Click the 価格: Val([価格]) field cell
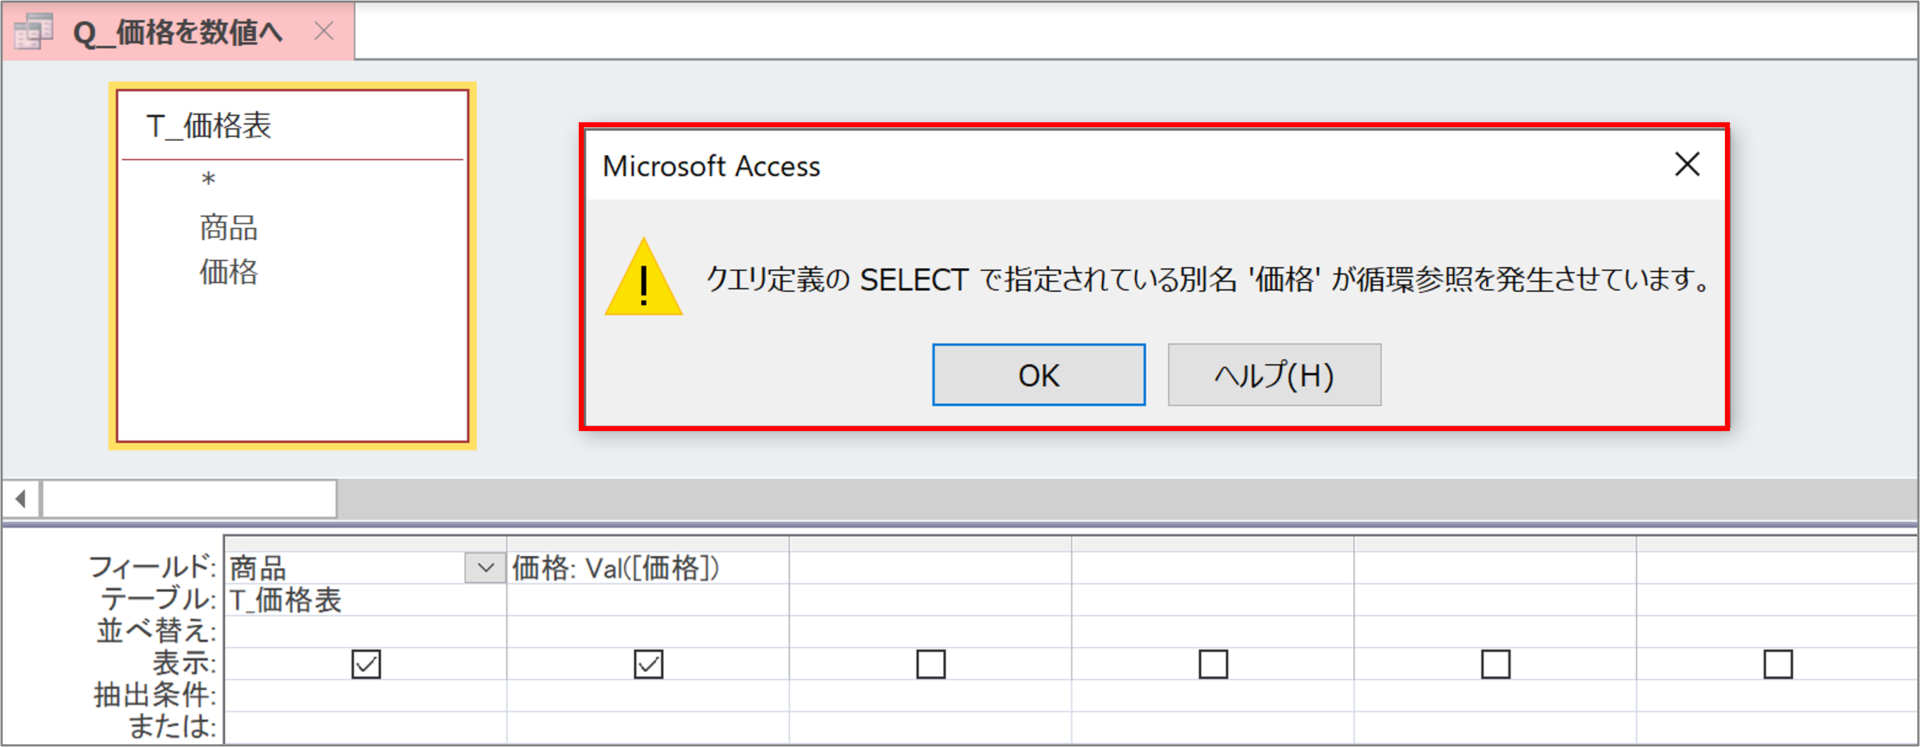The image size is (1920, 747). 648,568
